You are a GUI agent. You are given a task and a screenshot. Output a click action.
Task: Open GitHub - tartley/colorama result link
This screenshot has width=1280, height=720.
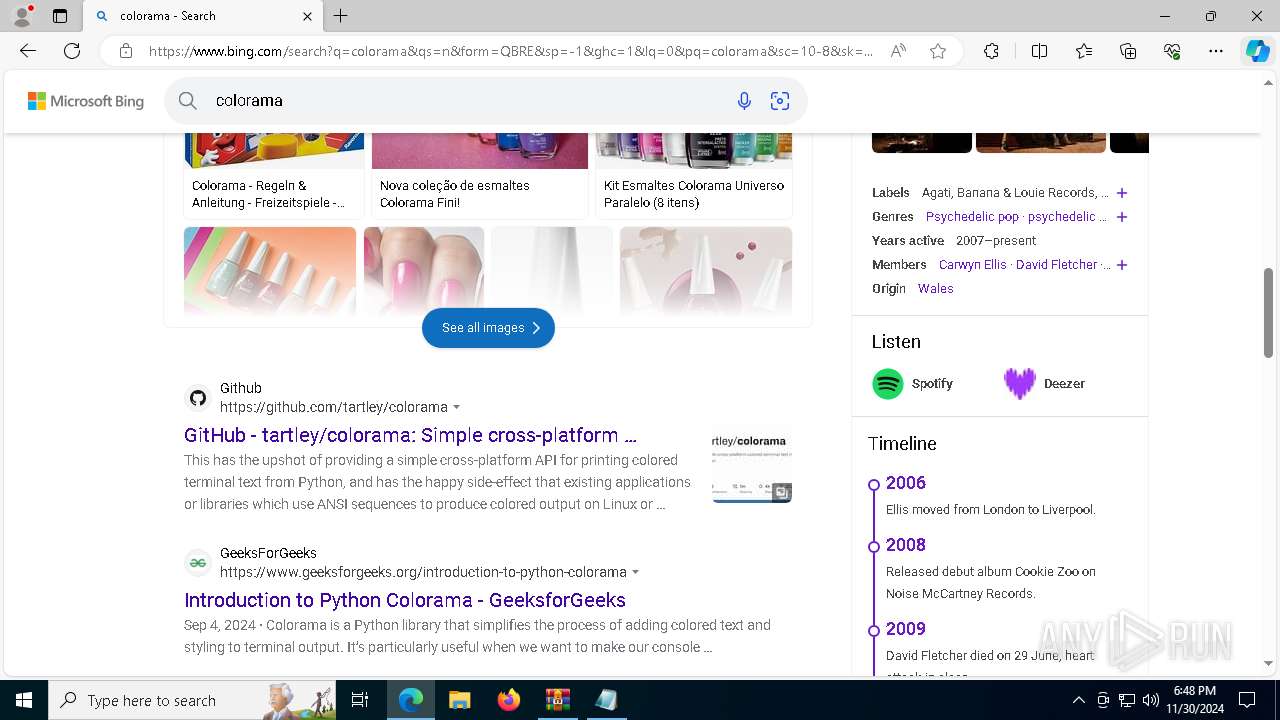[410, 435]
